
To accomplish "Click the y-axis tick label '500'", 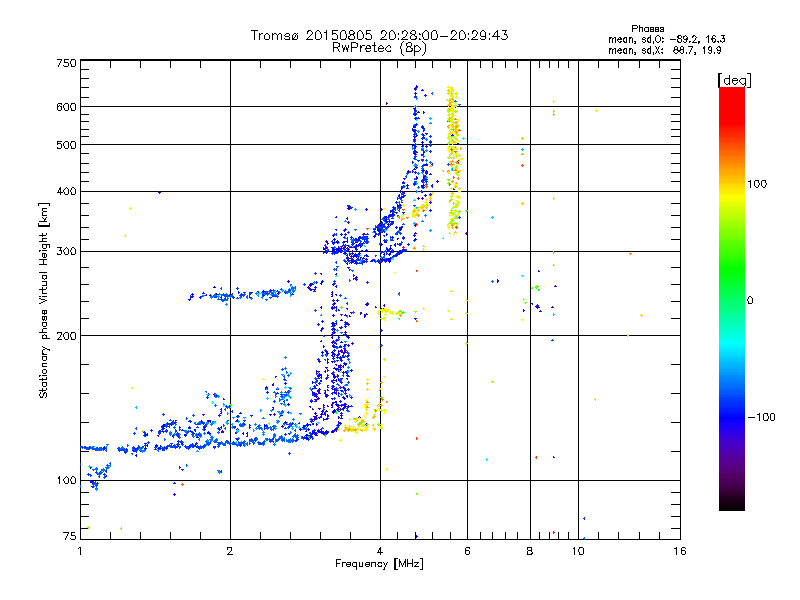I will tap(66, 145).
